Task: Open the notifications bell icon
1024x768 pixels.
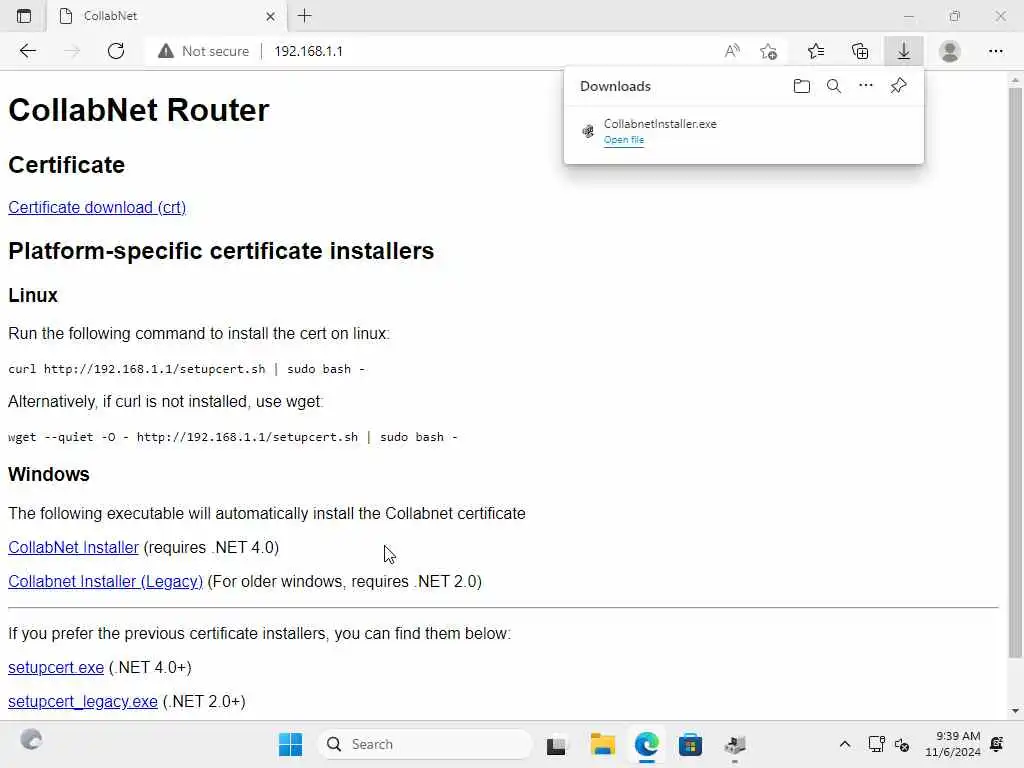Action: point(997,744)
